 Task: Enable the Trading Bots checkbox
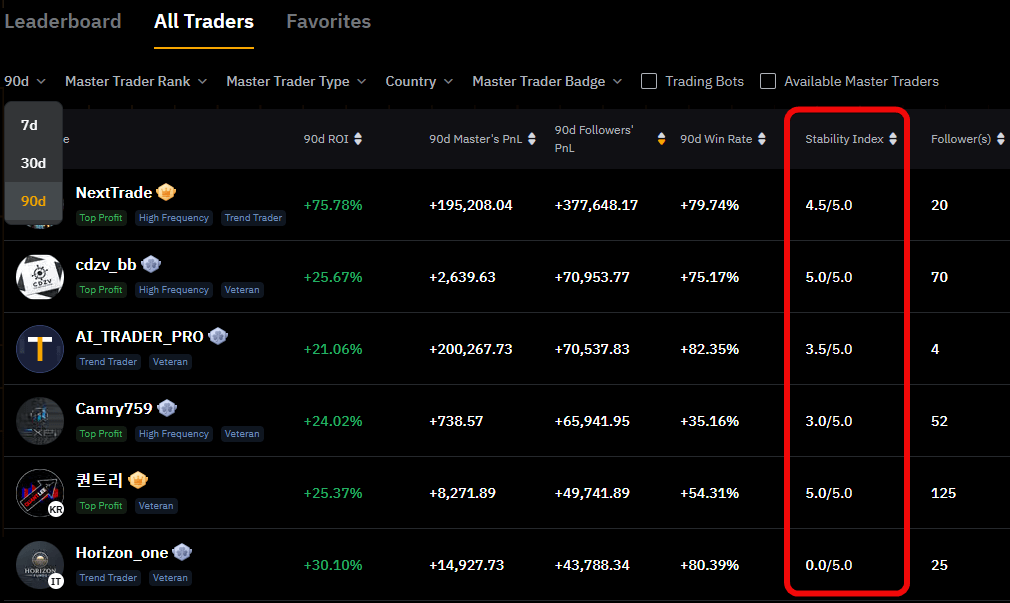(x=649, y=81)
